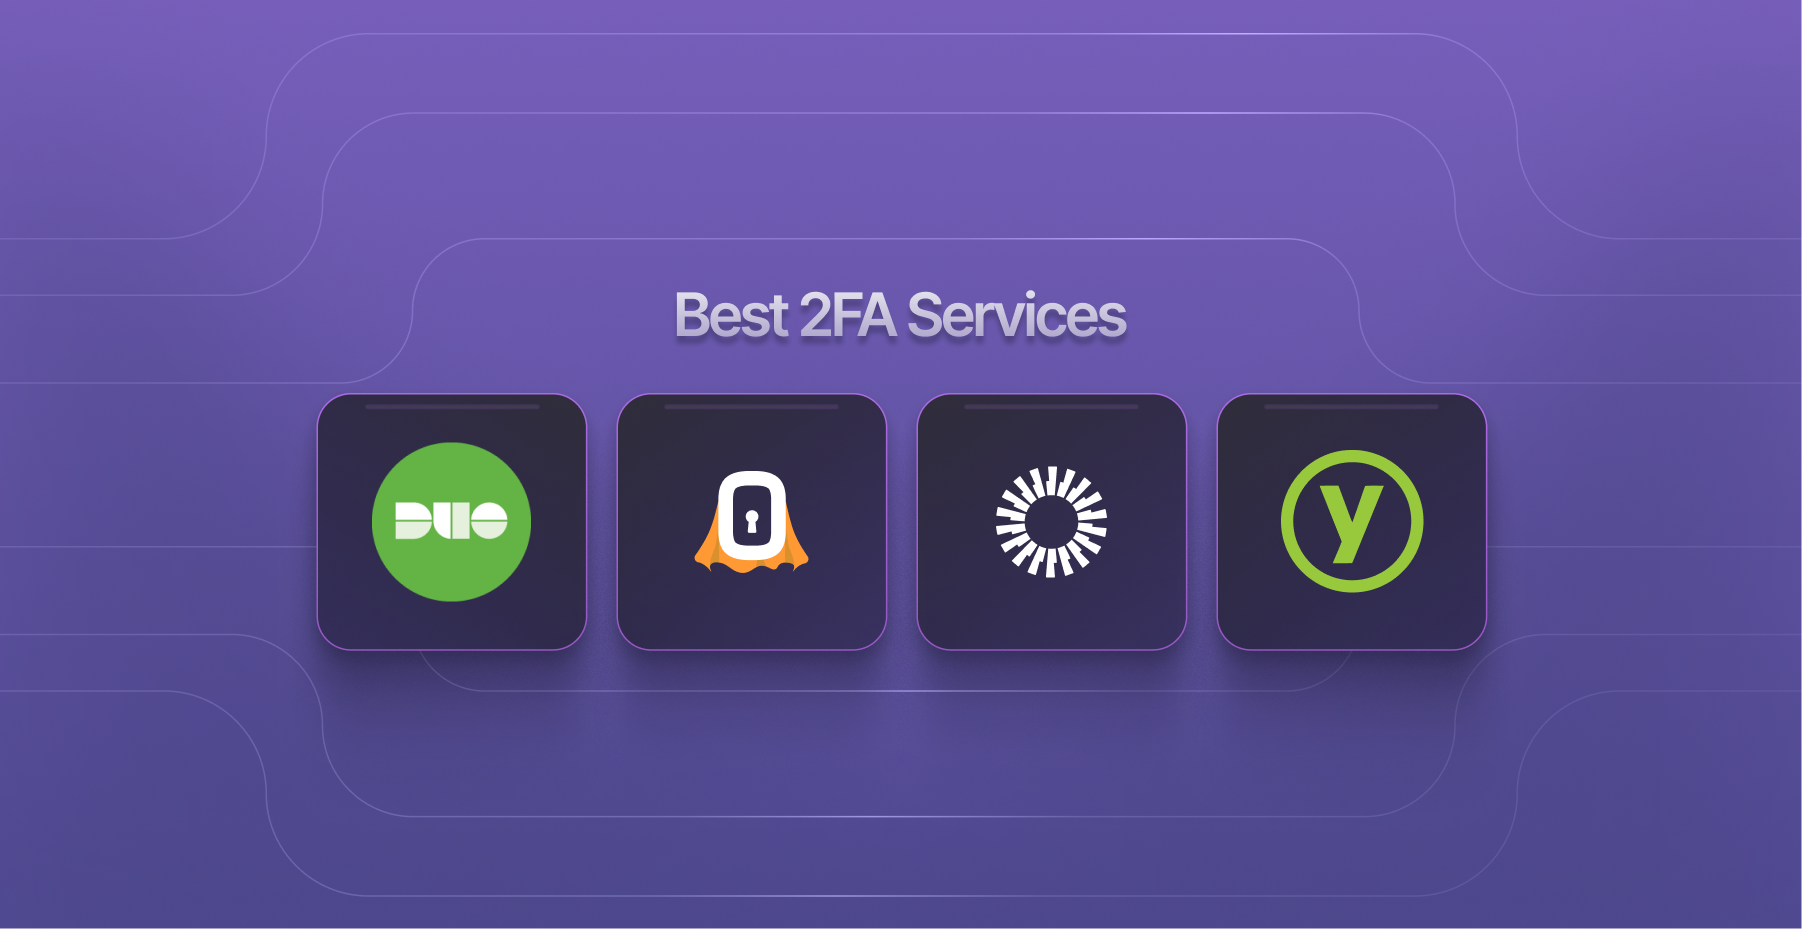
Task: Click the "Best 2FA Services" heading
Action: pyautogui.click(x=900, y=316)
